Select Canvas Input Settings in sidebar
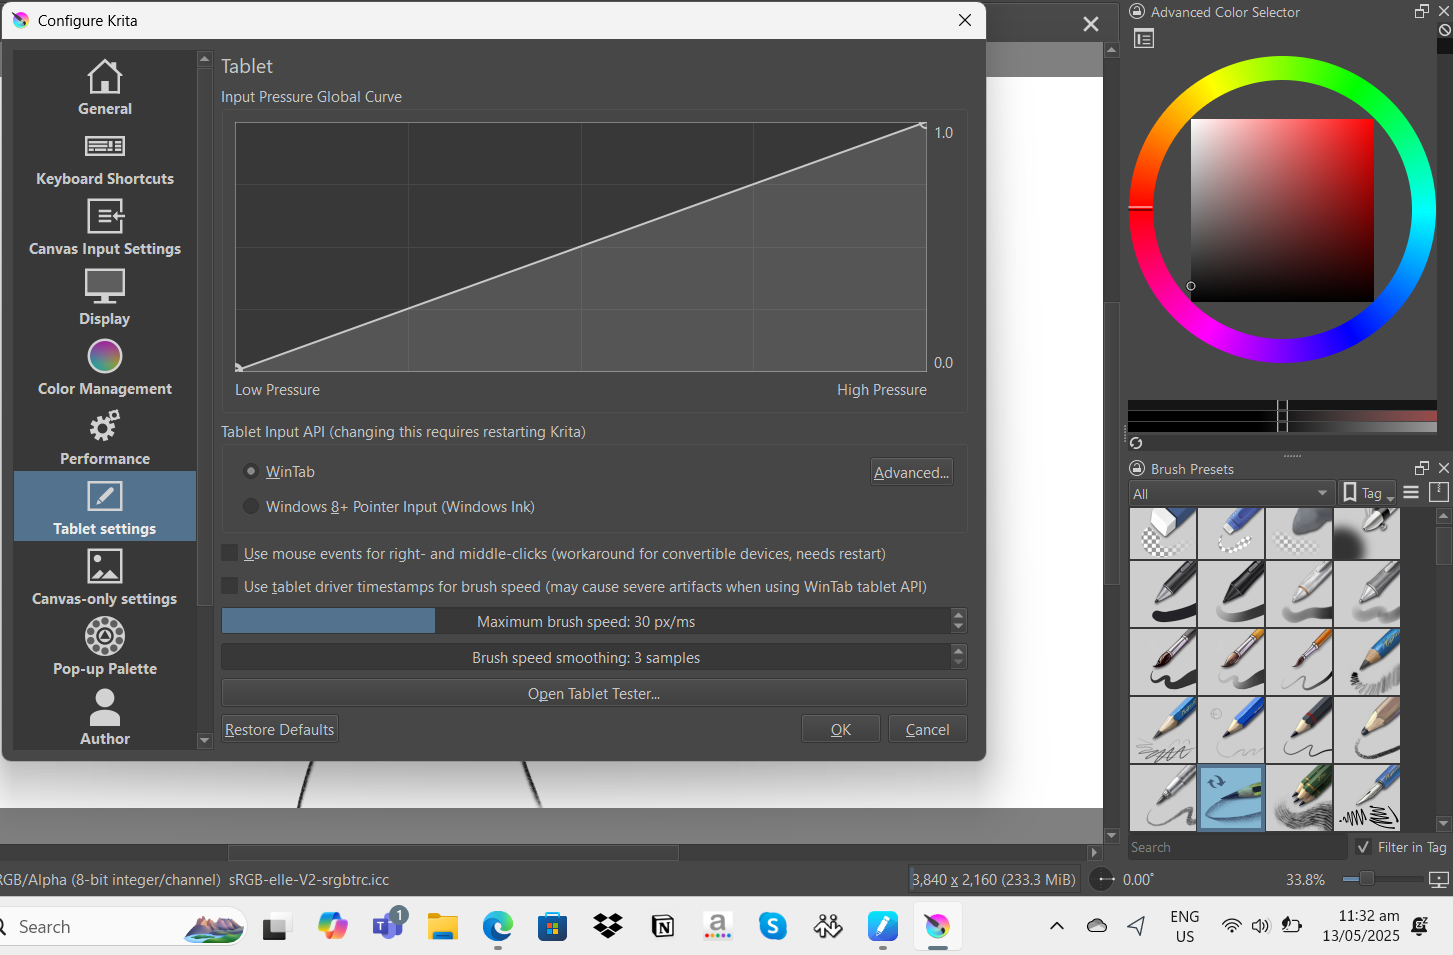 [x=105, y=227]
